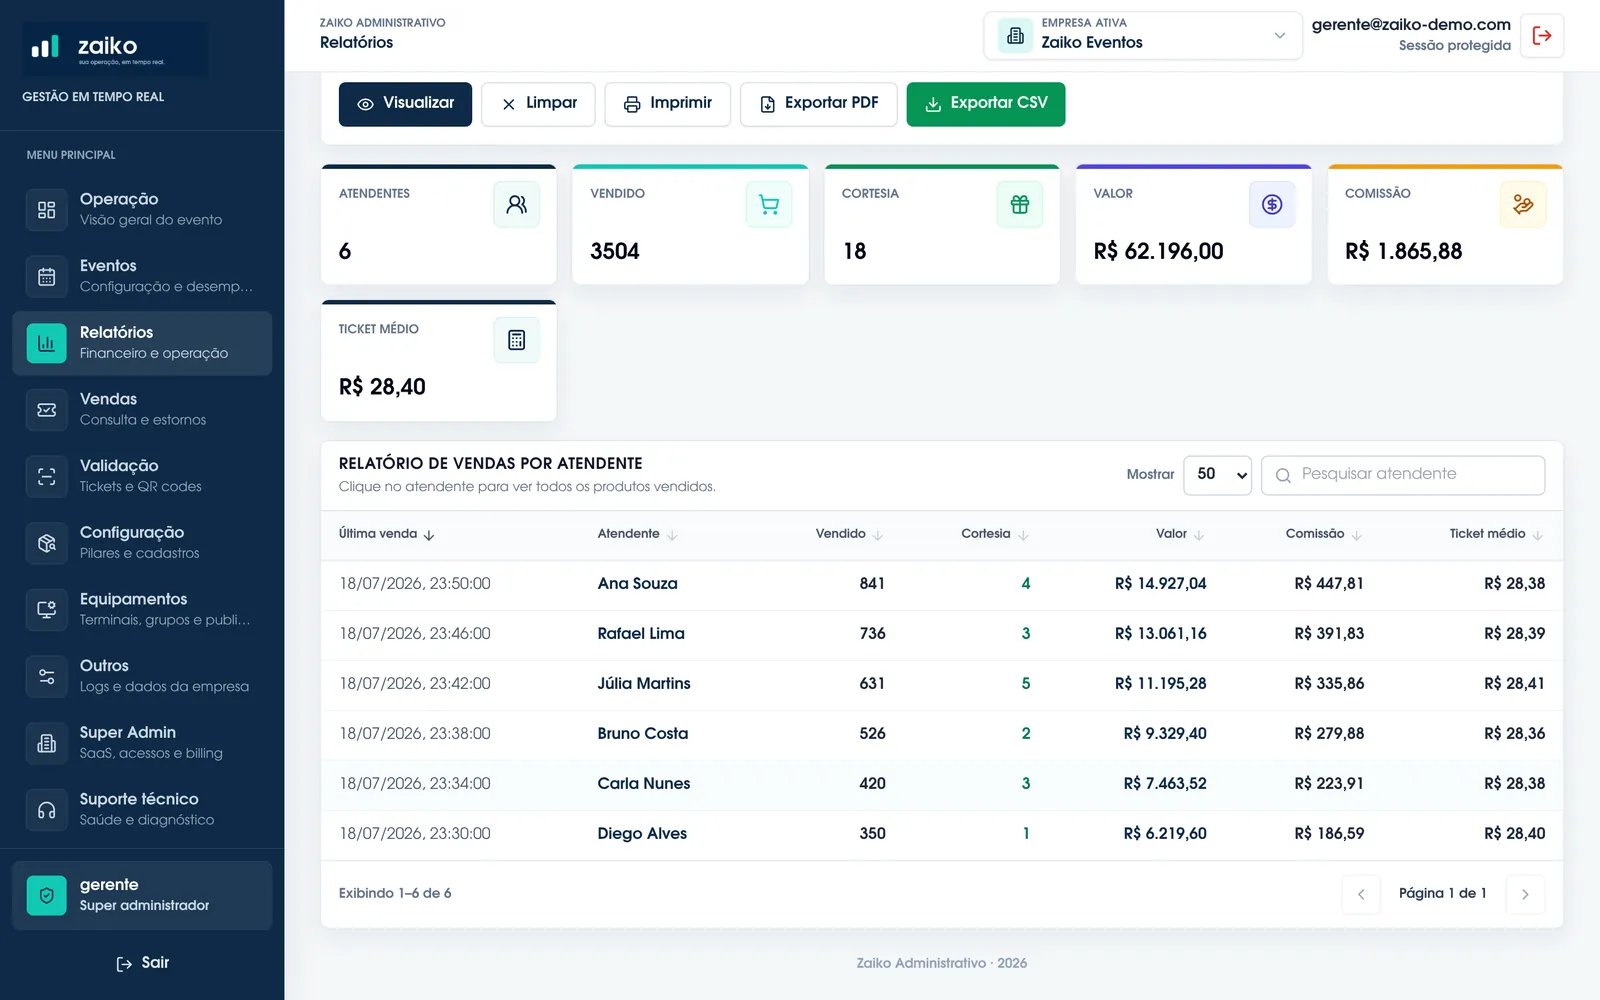The height and width of the screenshot is (1000, 1600).
Task: Click the zaiko logo in the sidebar
Action: [115, 49]
